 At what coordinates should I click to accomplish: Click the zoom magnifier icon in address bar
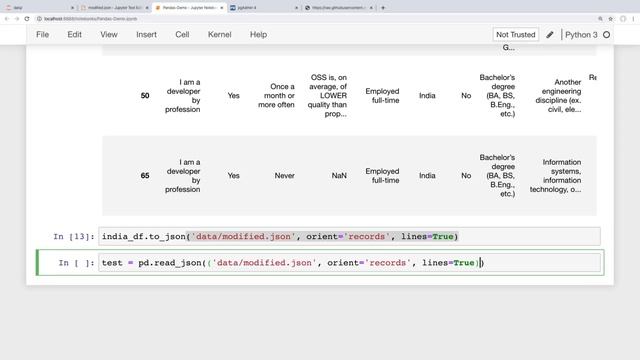pos(600,19)
